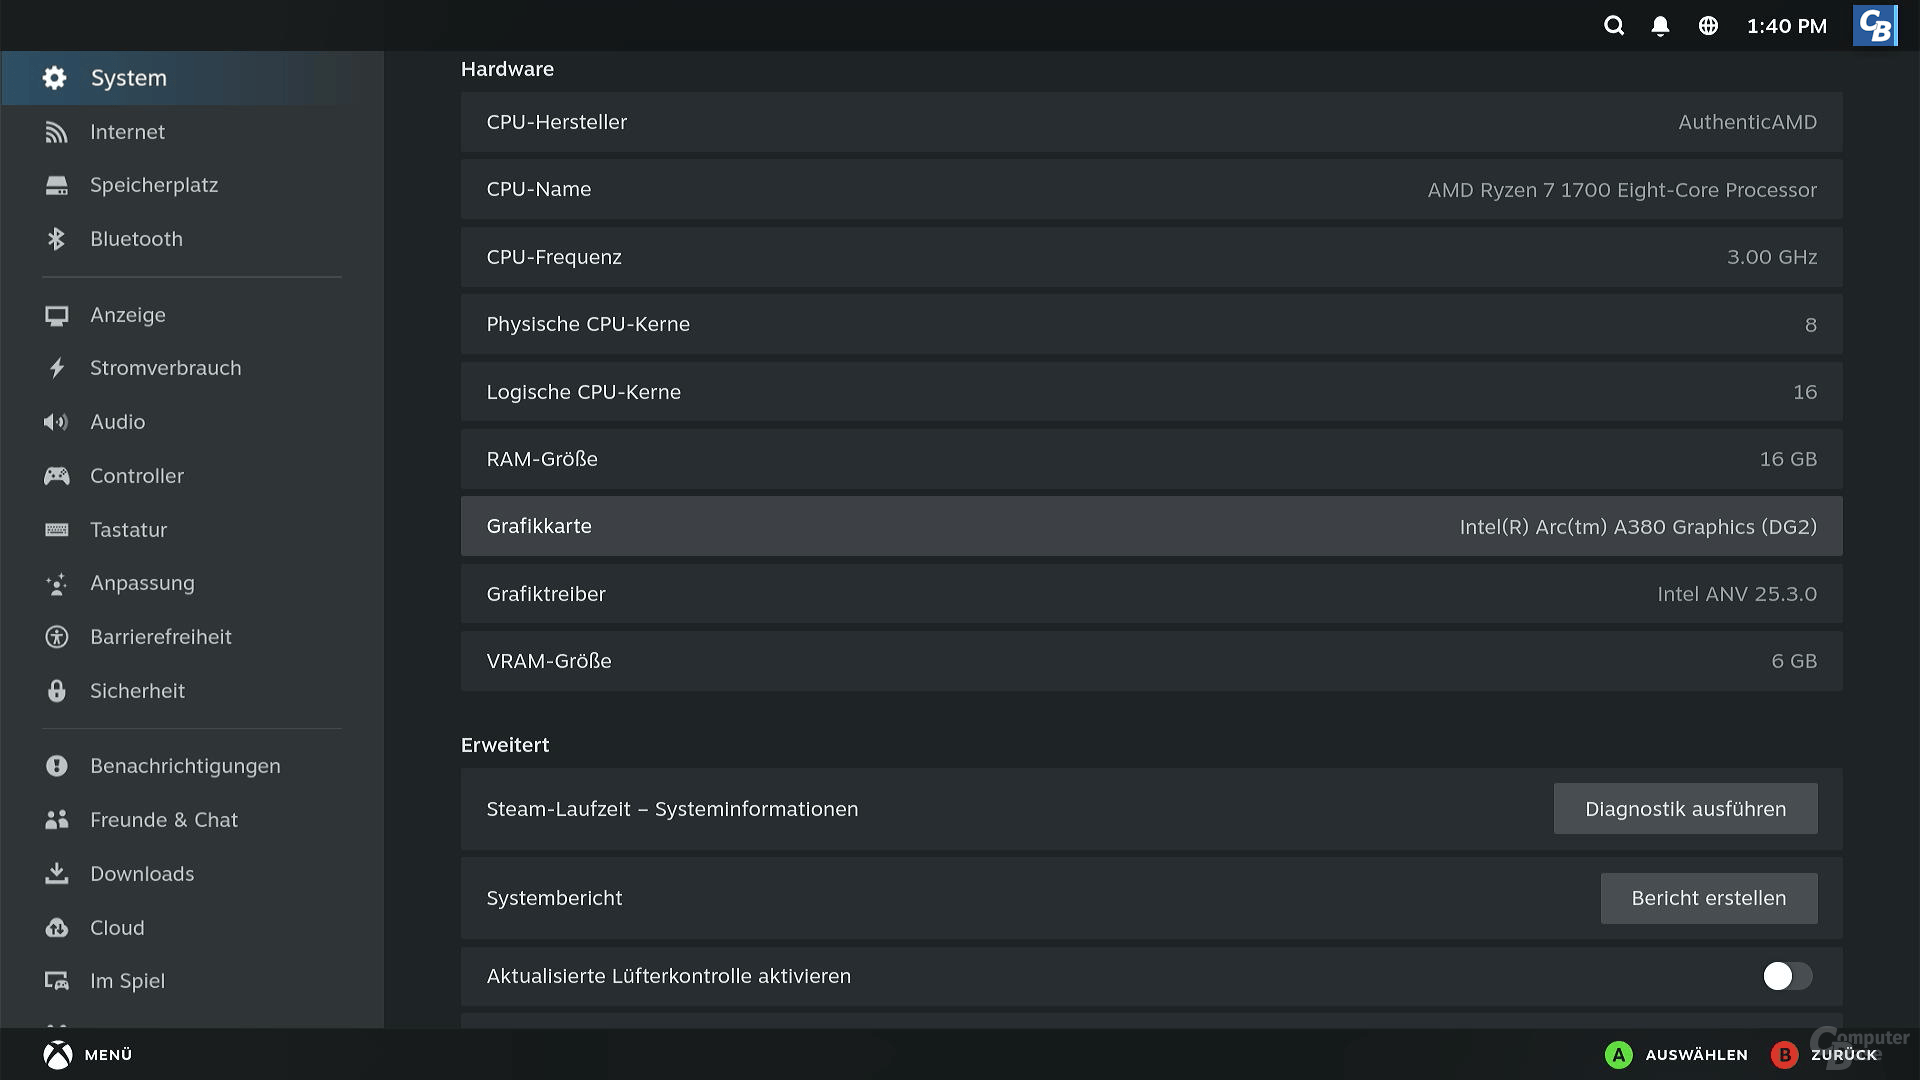Open notifications bell in top bar
This screenshot has height=1080, width=1920.
point(1660,26)
